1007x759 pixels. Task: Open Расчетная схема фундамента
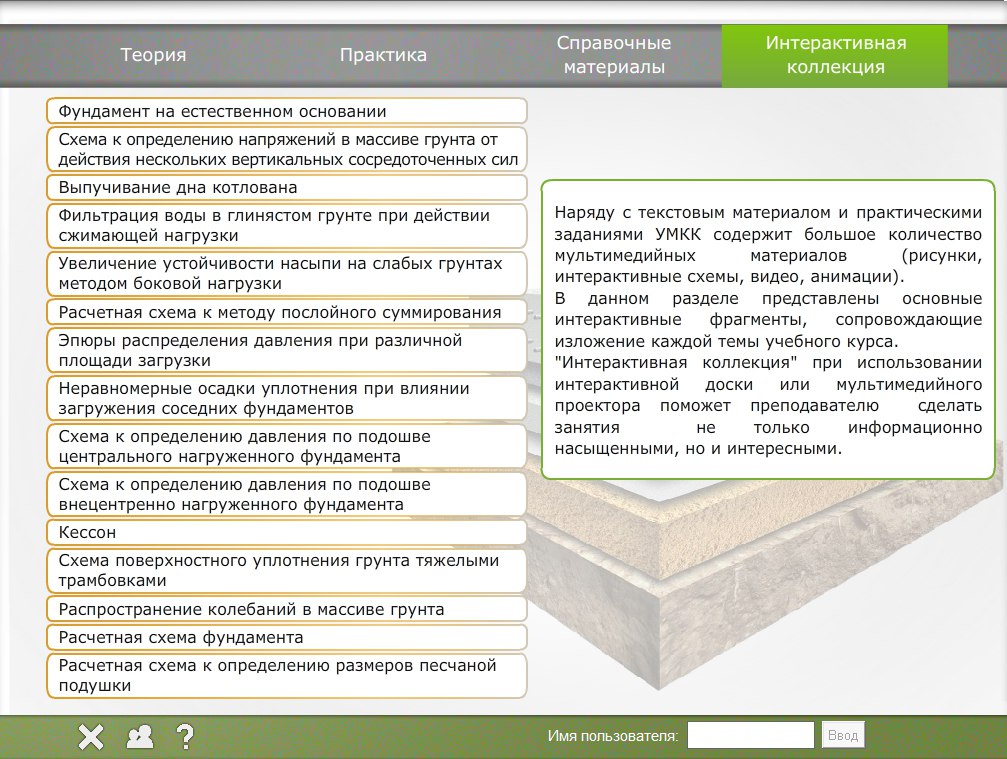(x=286, y=637)
